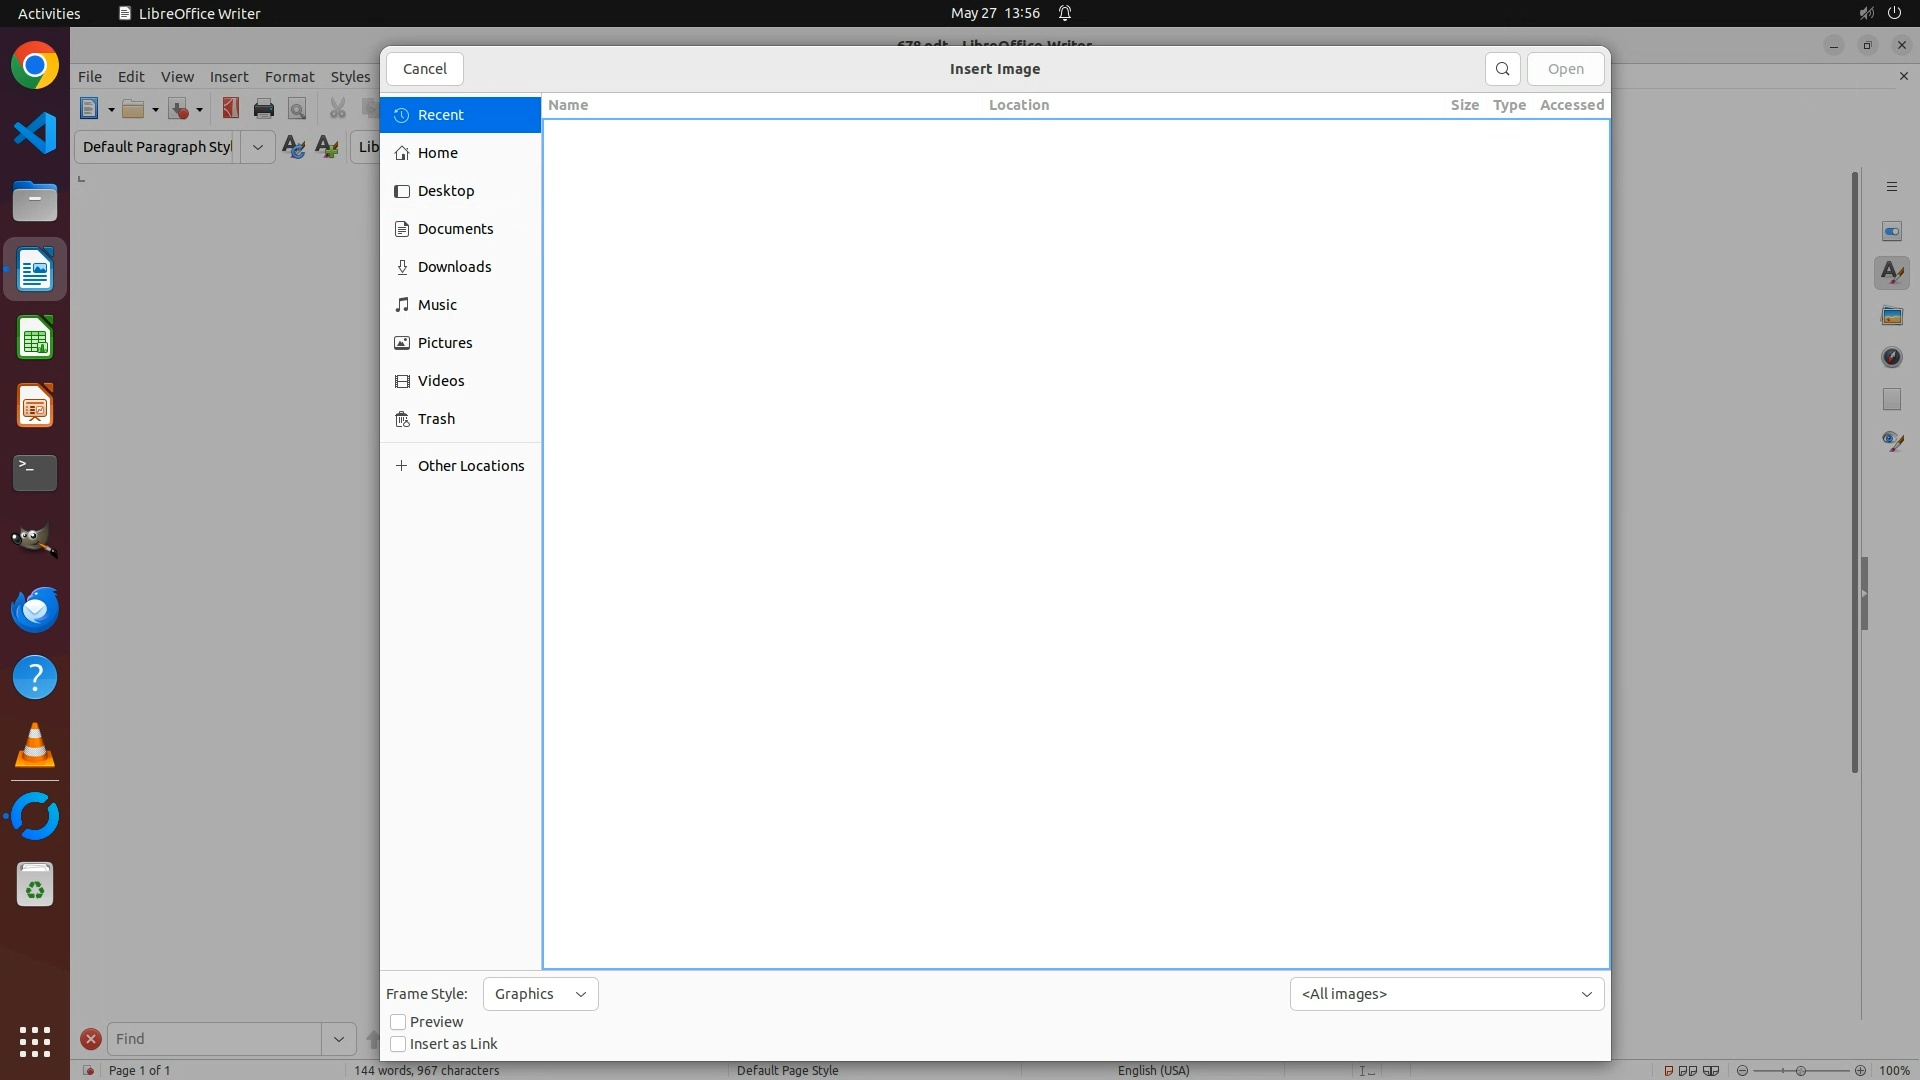Open LibreOffice Calc from the dock

[x=35, y=338]
